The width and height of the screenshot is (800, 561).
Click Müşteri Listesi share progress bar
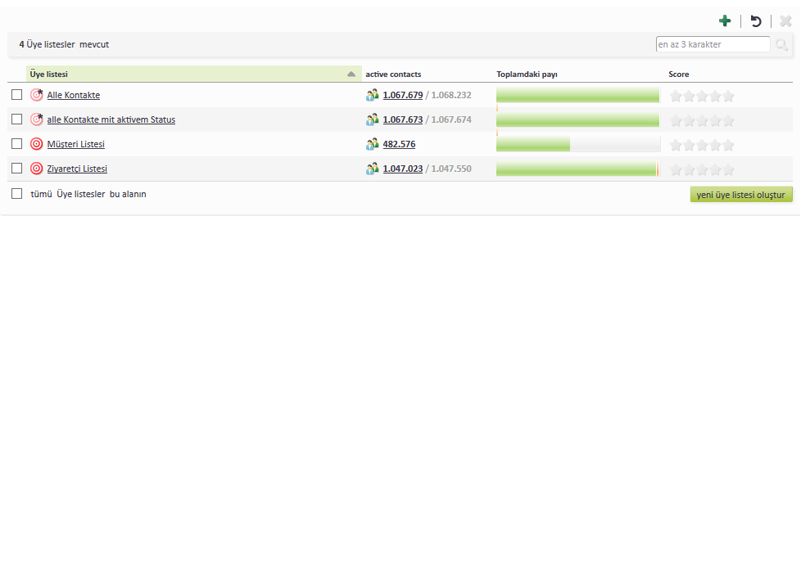577,144
